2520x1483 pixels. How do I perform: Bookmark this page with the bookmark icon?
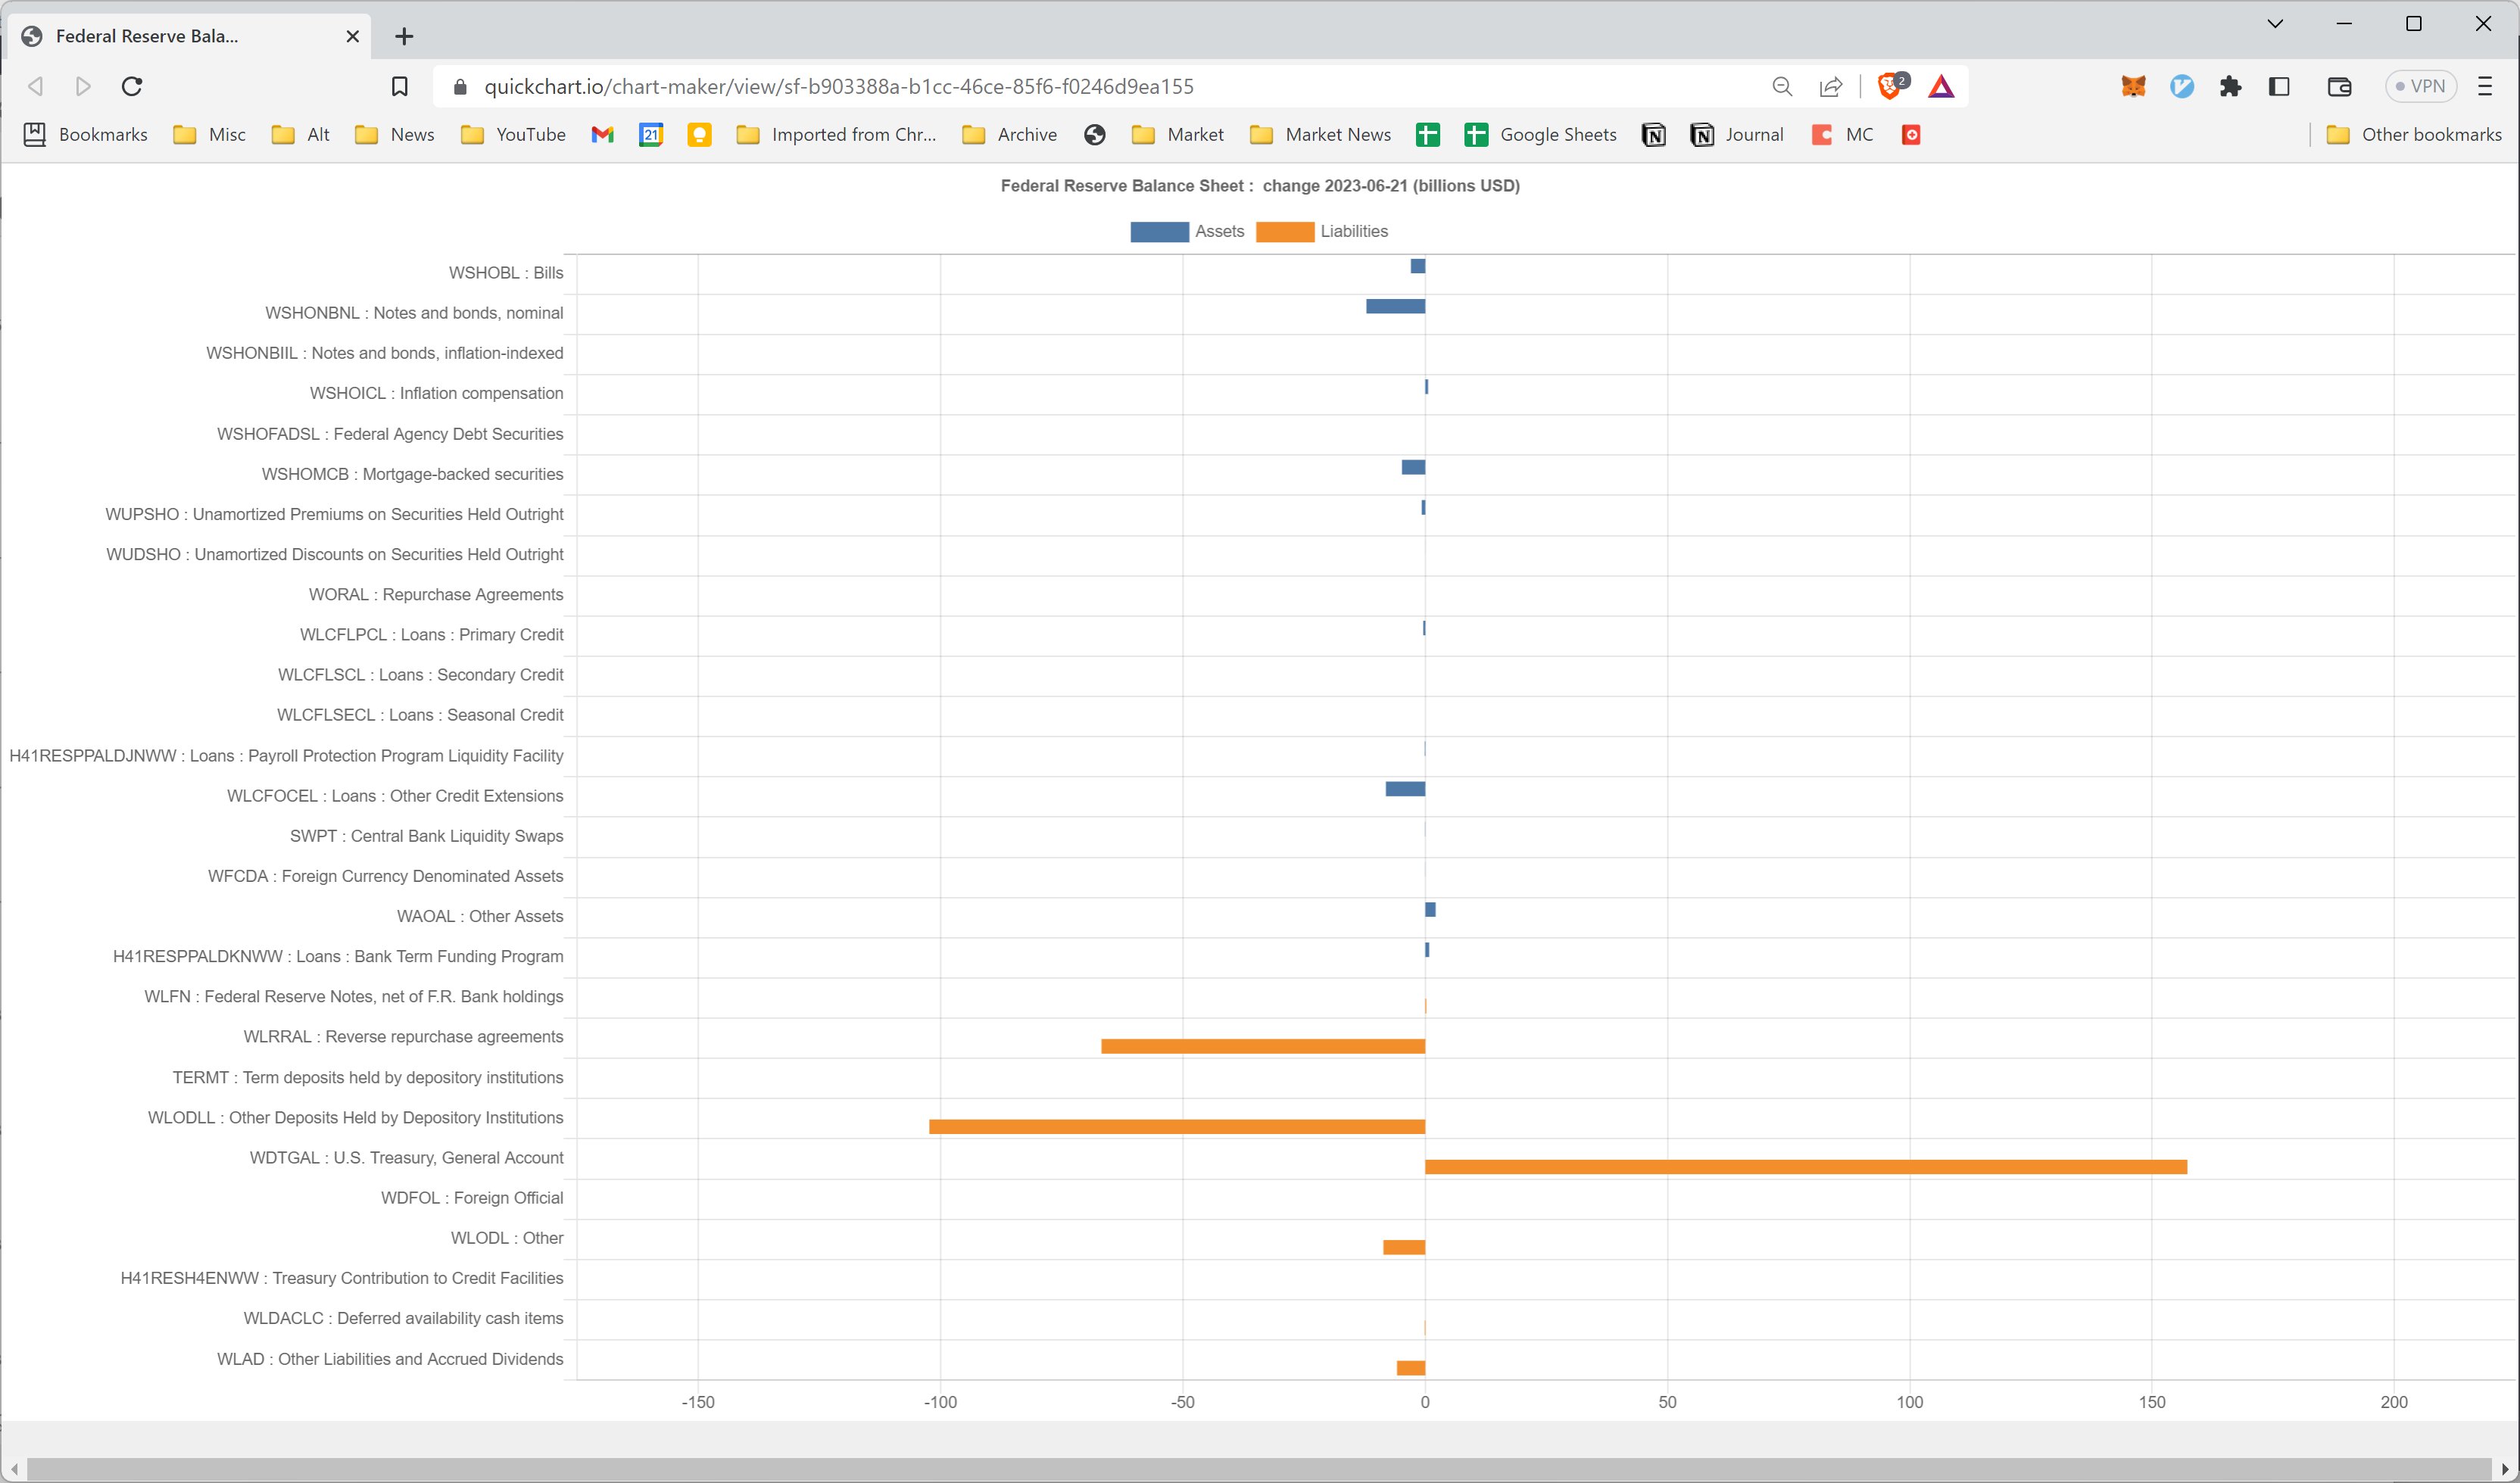[399, 86]
